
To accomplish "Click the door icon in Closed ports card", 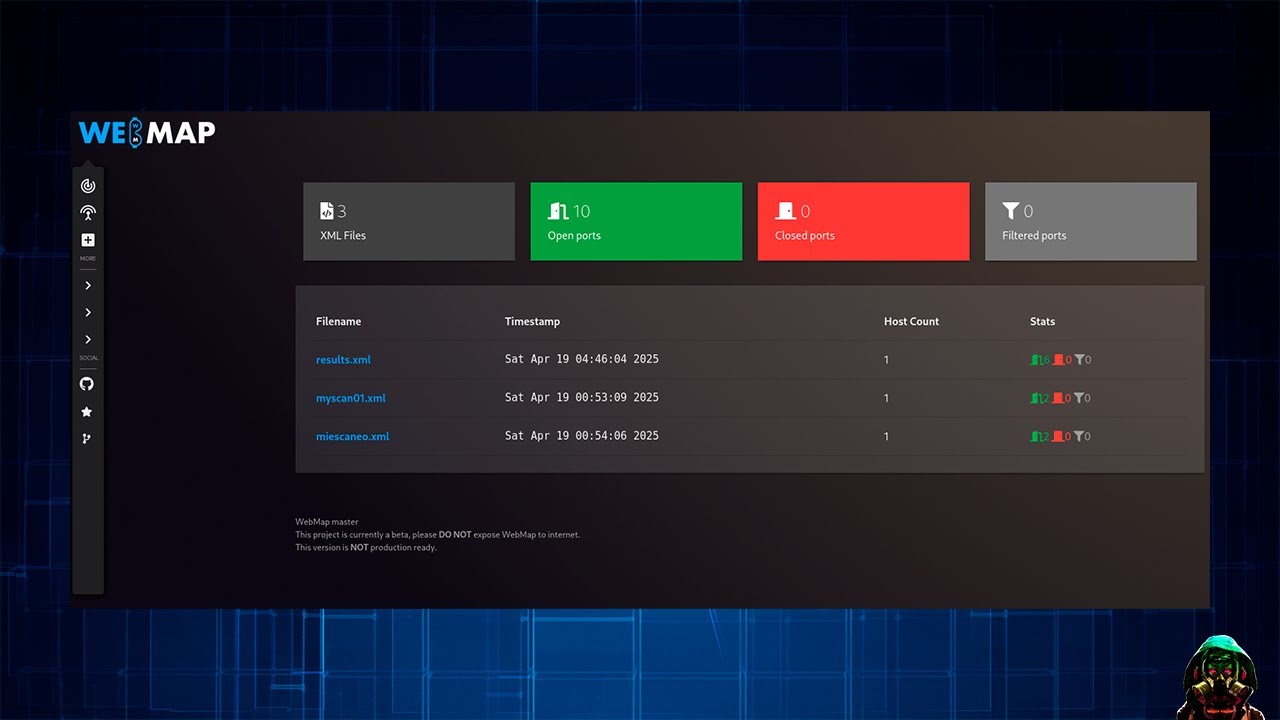I will (x=785, y=211).
